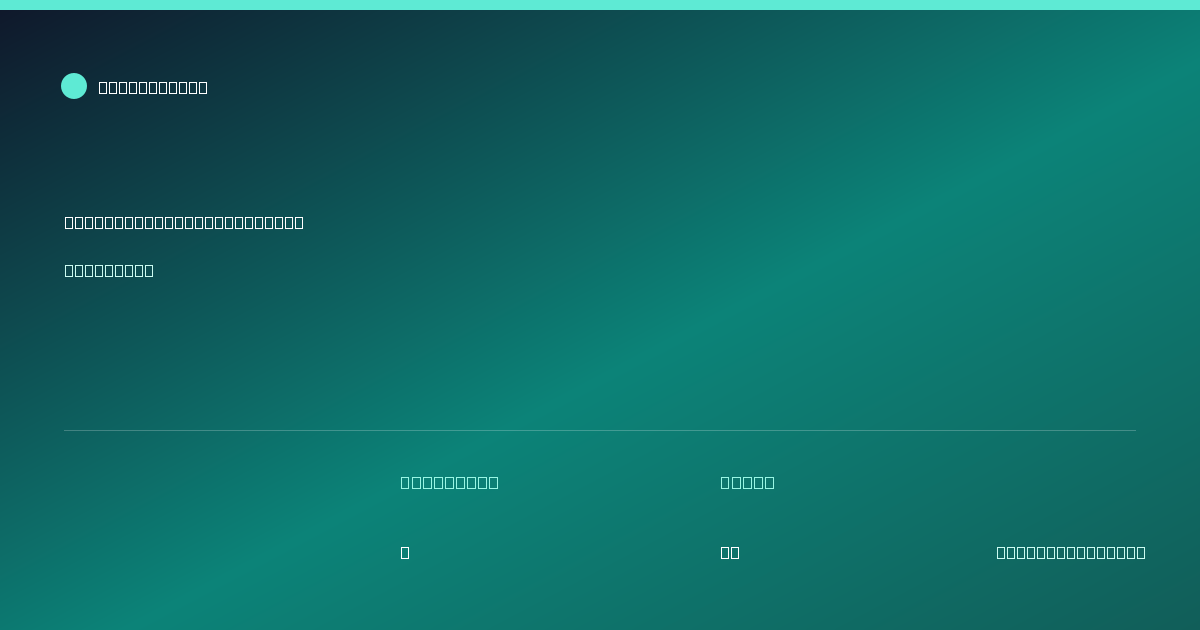Click the shorter subtitle line under the headline
This screenshot has height=630, width=1200.
(x=109, y=270)
